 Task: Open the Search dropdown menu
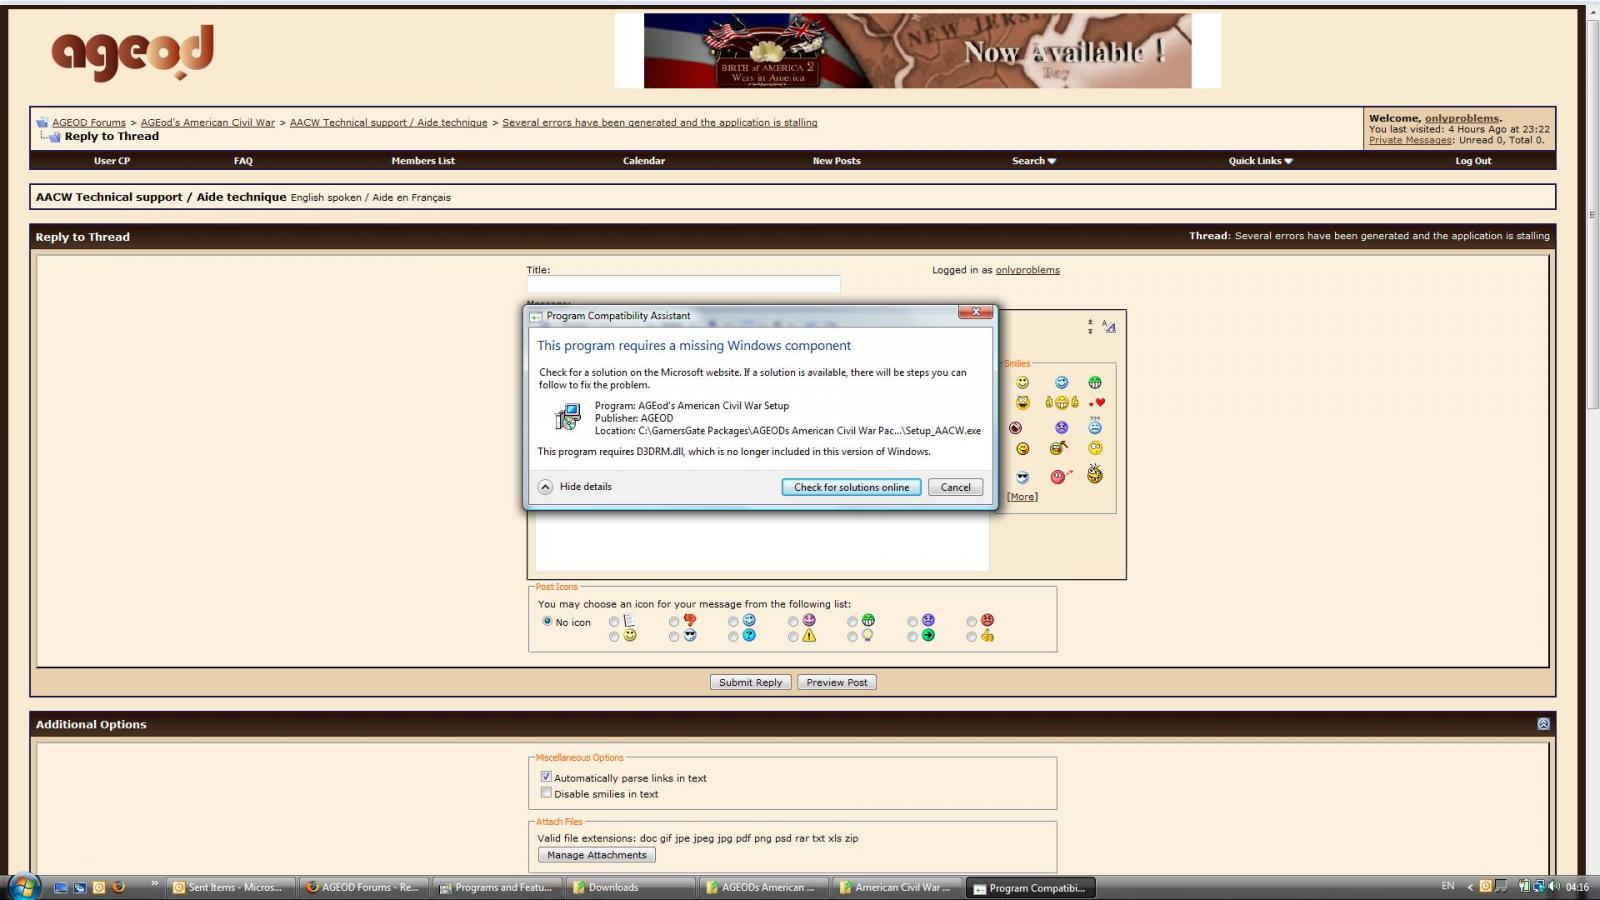click(x=1033, y=161)
